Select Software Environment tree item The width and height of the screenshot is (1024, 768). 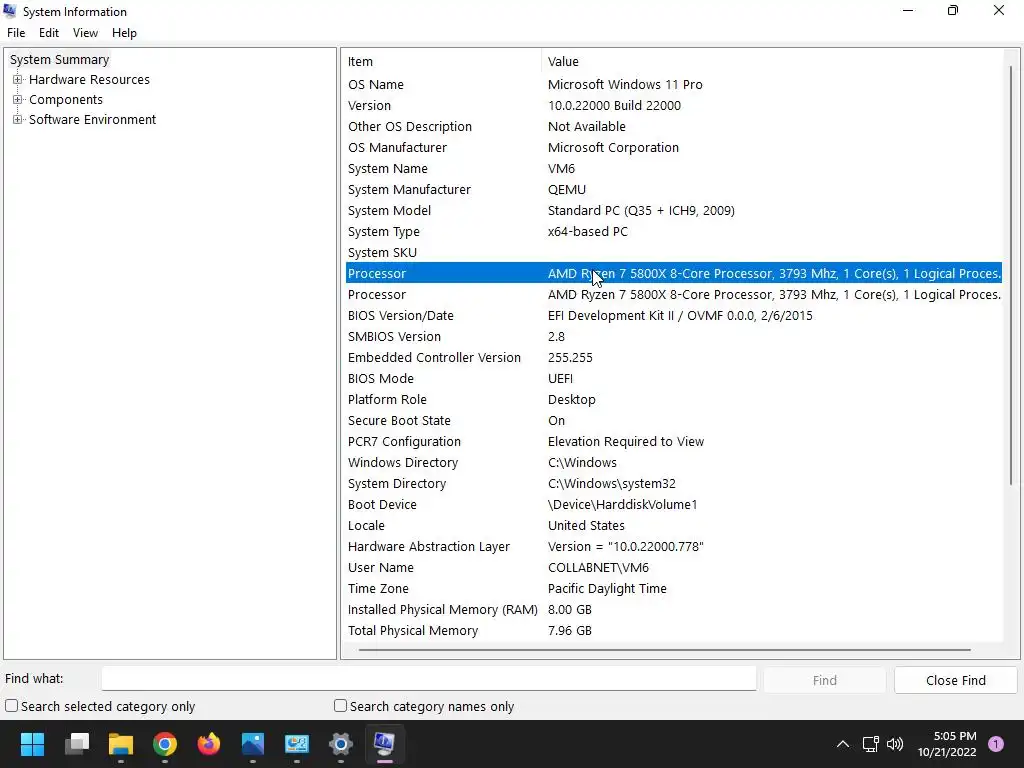93,120
